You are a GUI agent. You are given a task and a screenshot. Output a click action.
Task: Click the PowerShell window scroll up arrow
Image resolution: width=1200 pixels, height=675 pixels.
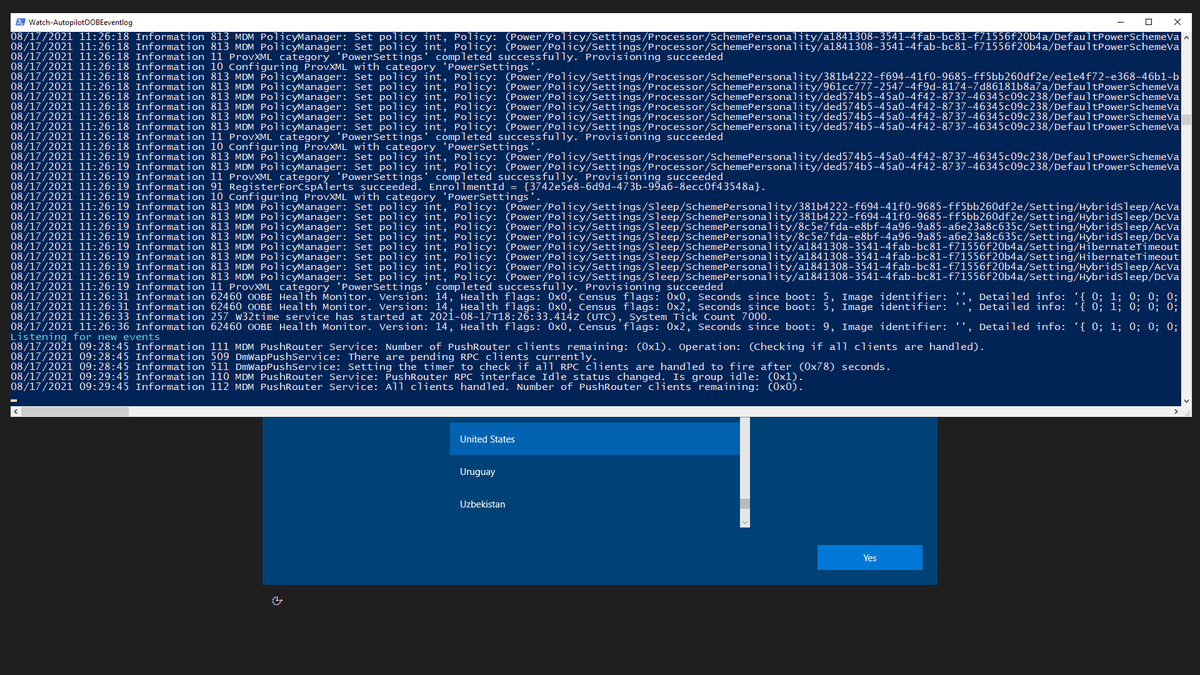(1186, 38)
